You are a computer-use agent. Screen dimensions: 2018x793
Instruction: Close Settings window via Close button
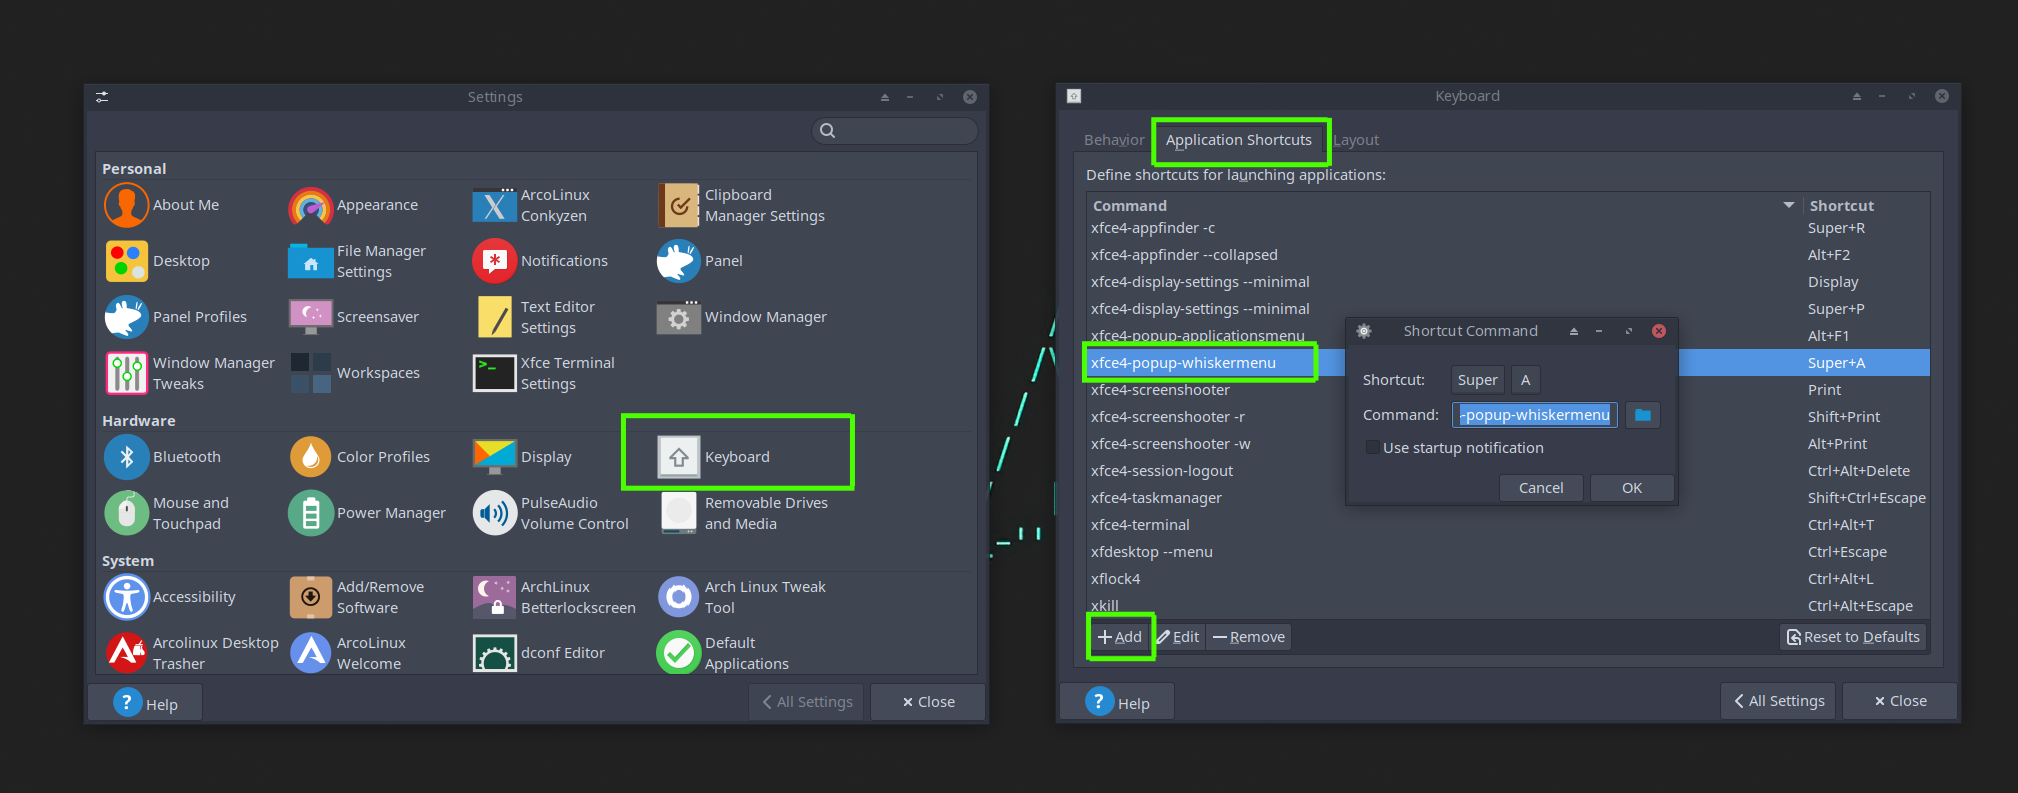pos(928,702)
